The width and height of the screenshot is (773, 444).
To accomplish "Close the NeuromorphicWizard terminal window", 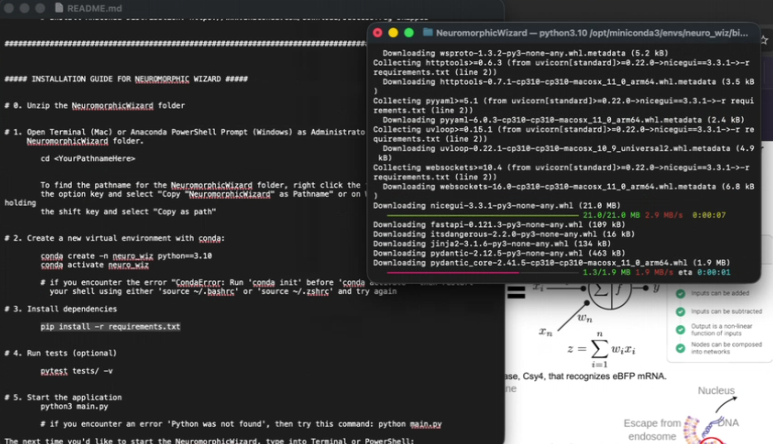I will (x=378, y=33).
